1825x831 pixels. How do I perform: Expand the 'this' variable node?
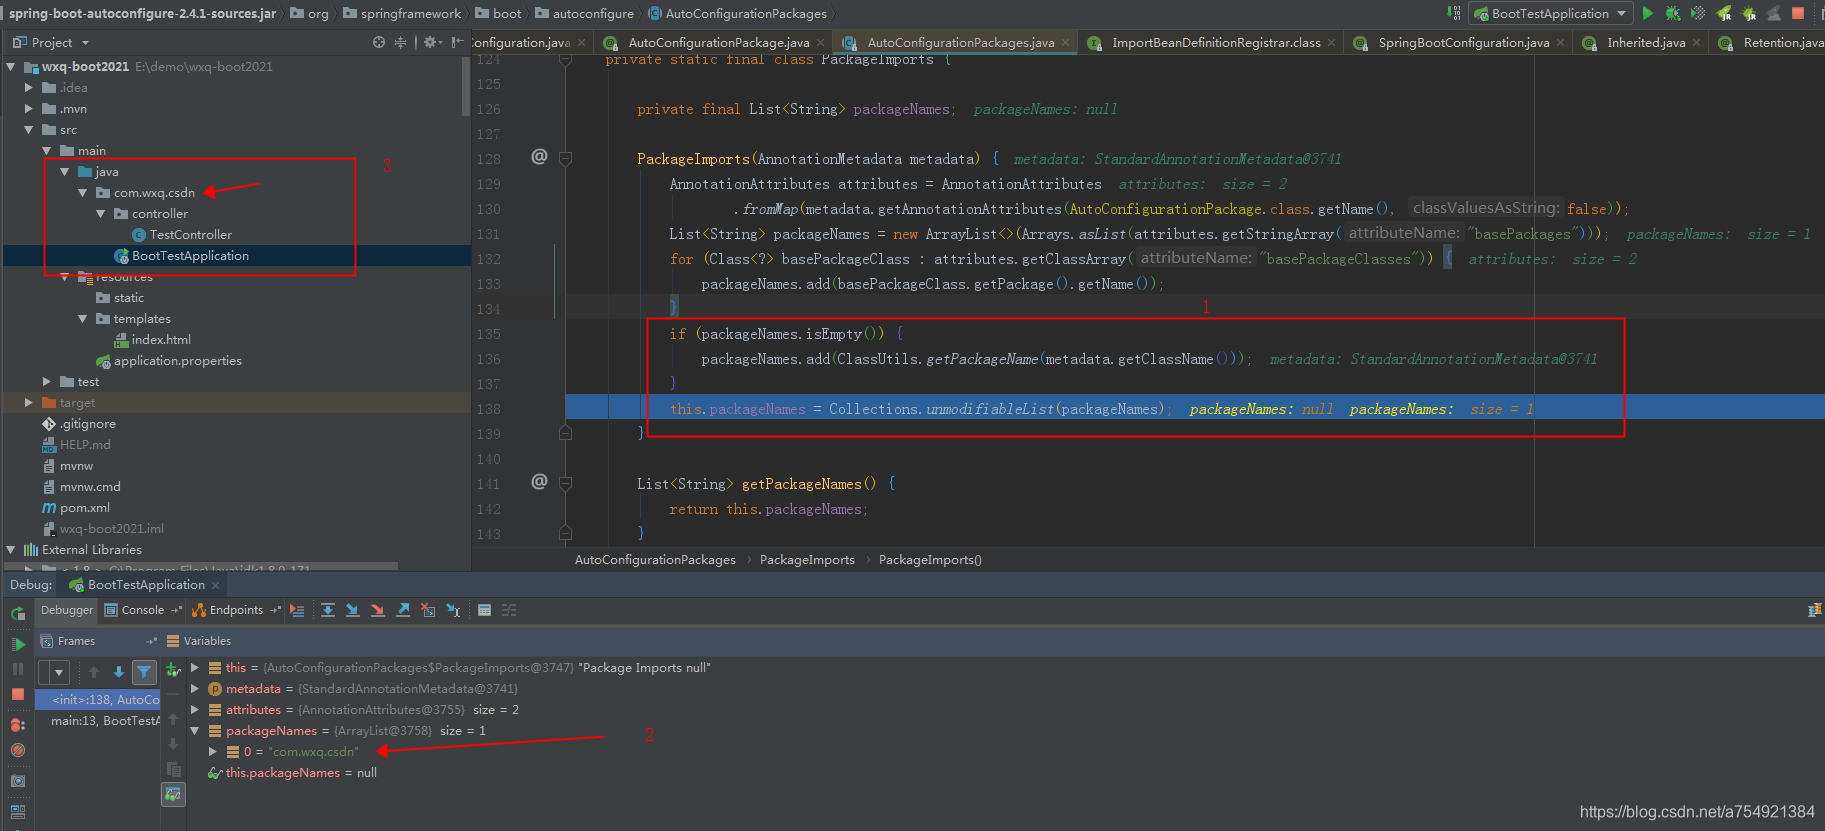pyautogui.click(x=195, y=667)
